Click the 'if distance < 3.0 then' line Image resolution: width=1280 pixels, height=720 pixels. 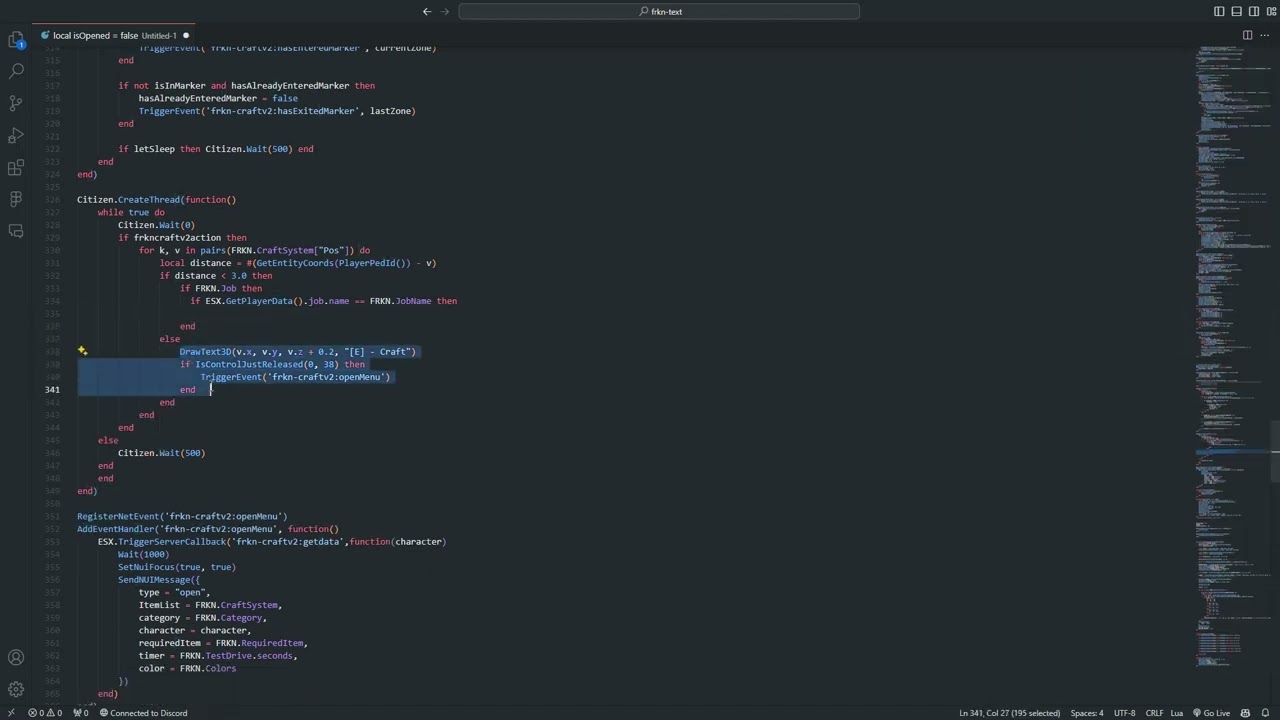pos(216,276)
